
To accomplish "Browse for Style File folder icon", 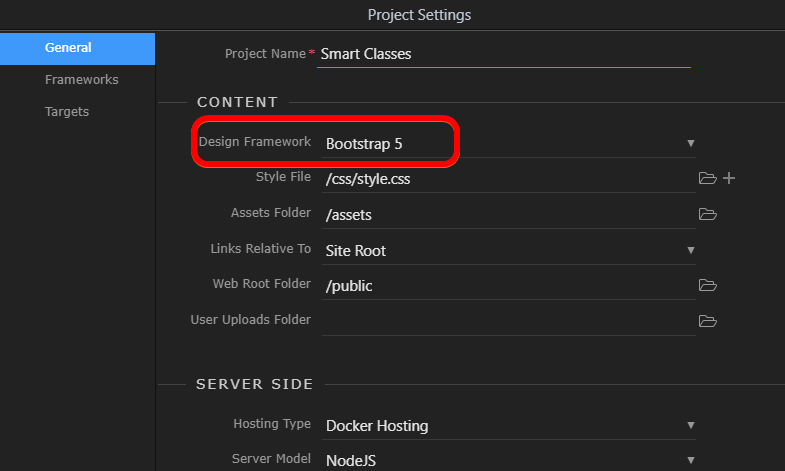I will click(707, 178).
